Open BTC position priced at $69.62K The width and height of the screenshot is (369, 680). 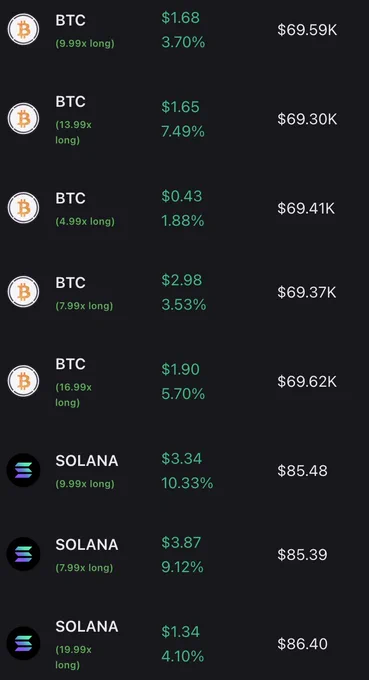click(x=184, y=381)
